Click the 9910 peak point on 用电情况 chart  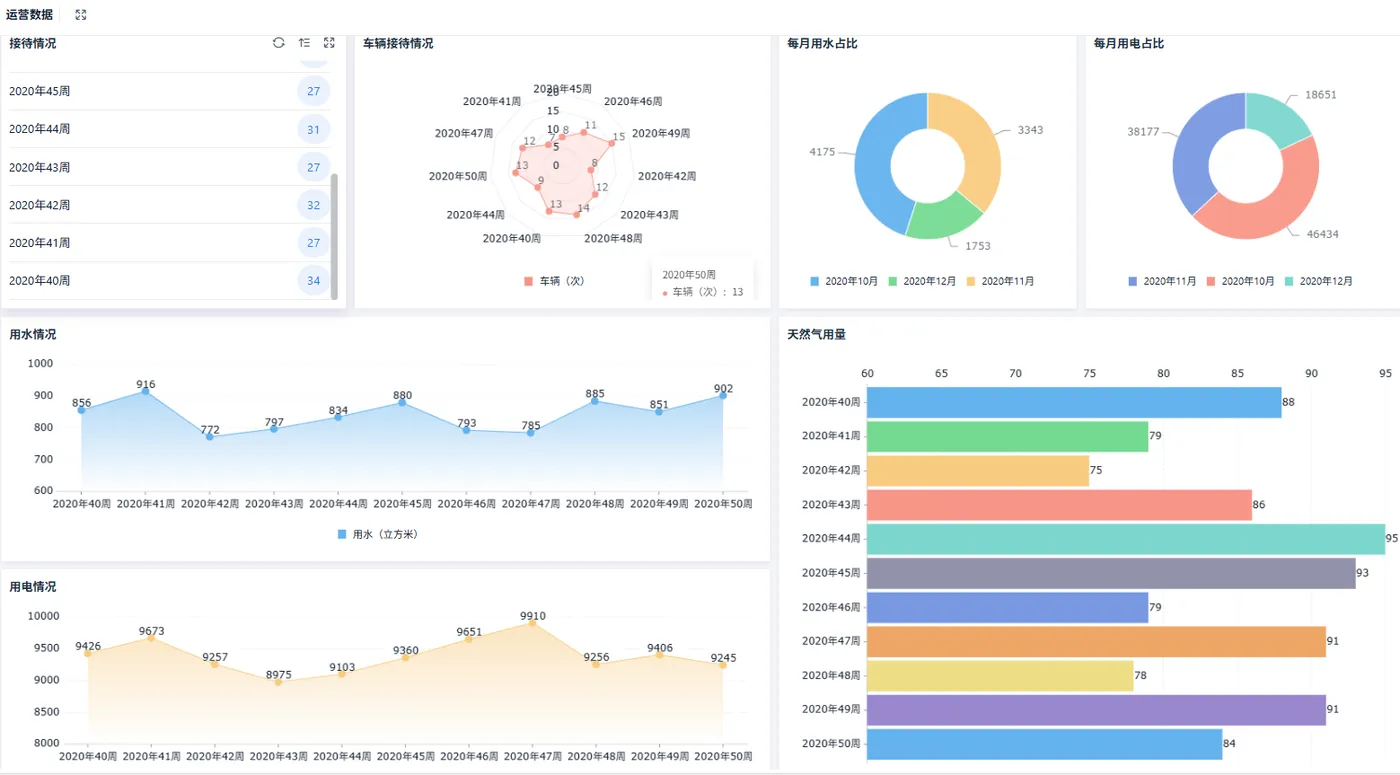point(532,623)
